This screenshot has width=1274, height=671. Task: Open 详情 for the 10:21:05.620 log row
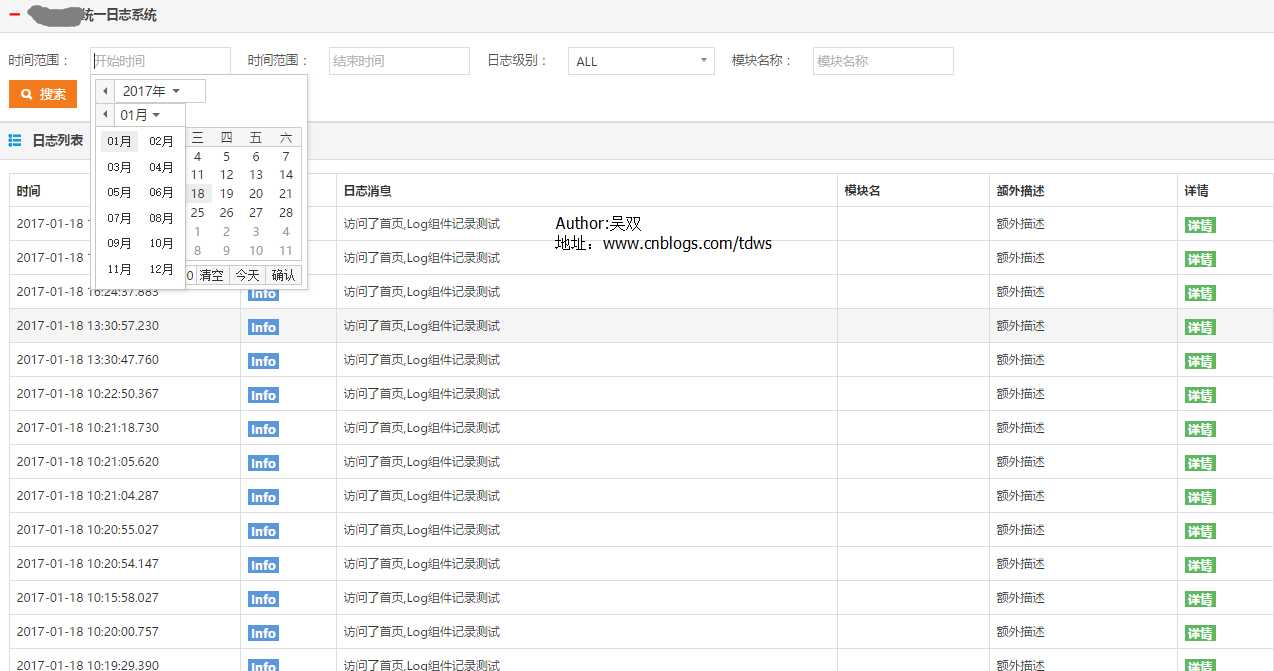point(1200,463)
